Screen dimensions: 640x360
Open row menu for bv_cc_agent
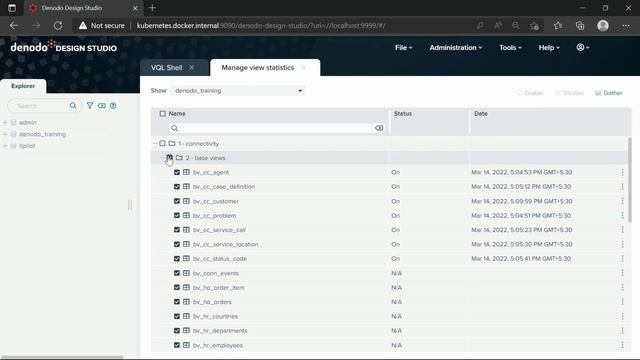point(622,172)
